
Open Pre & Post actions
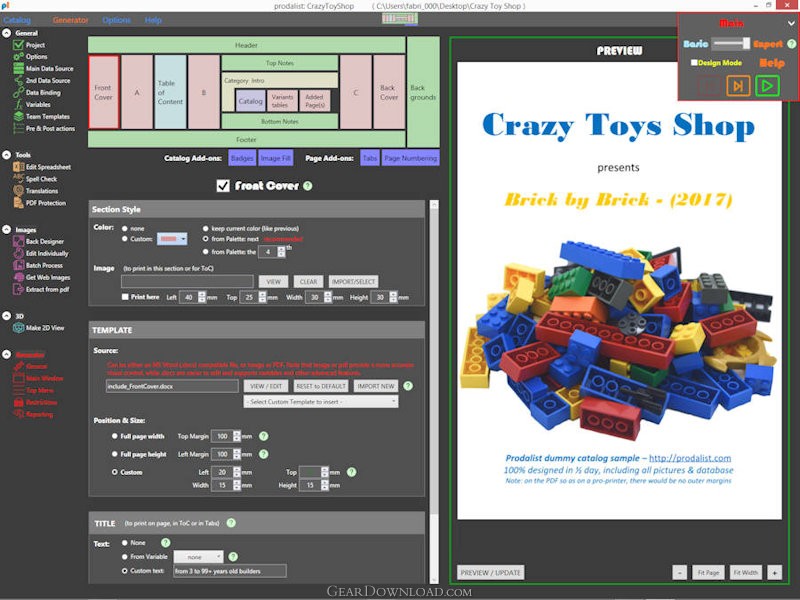coord(44,129)
